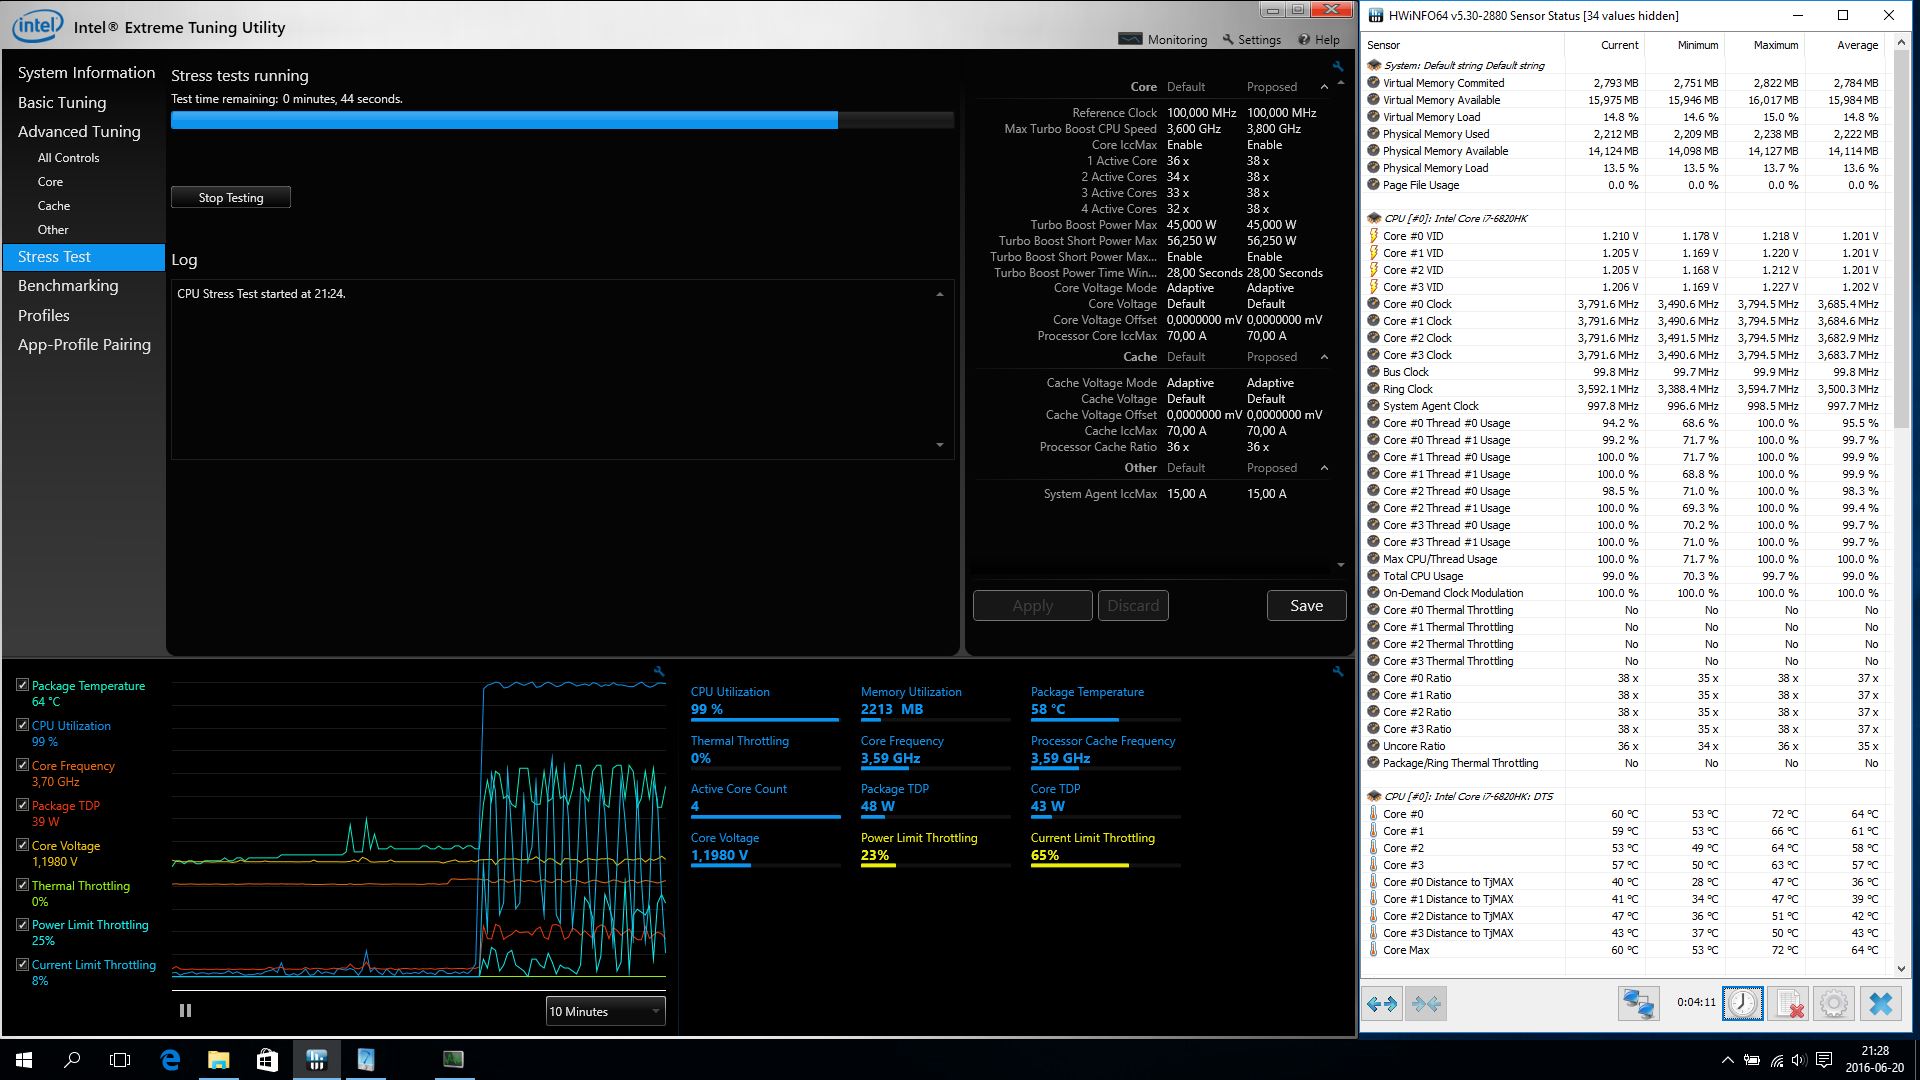This screenshot has width=1920, height=1080.
Task: Click the Stop Testing button
Action: tap(231, 198)
